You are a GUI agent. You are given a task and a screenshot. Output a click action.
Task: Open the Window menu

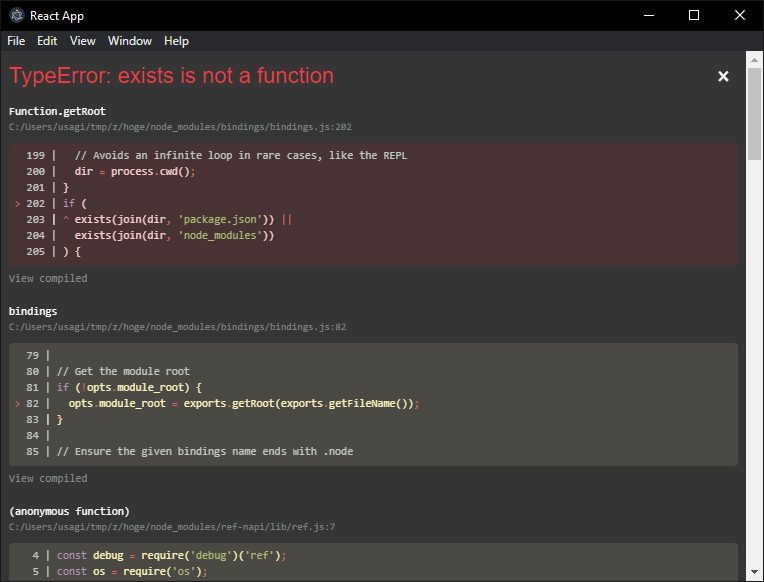[x=130, y=41]
